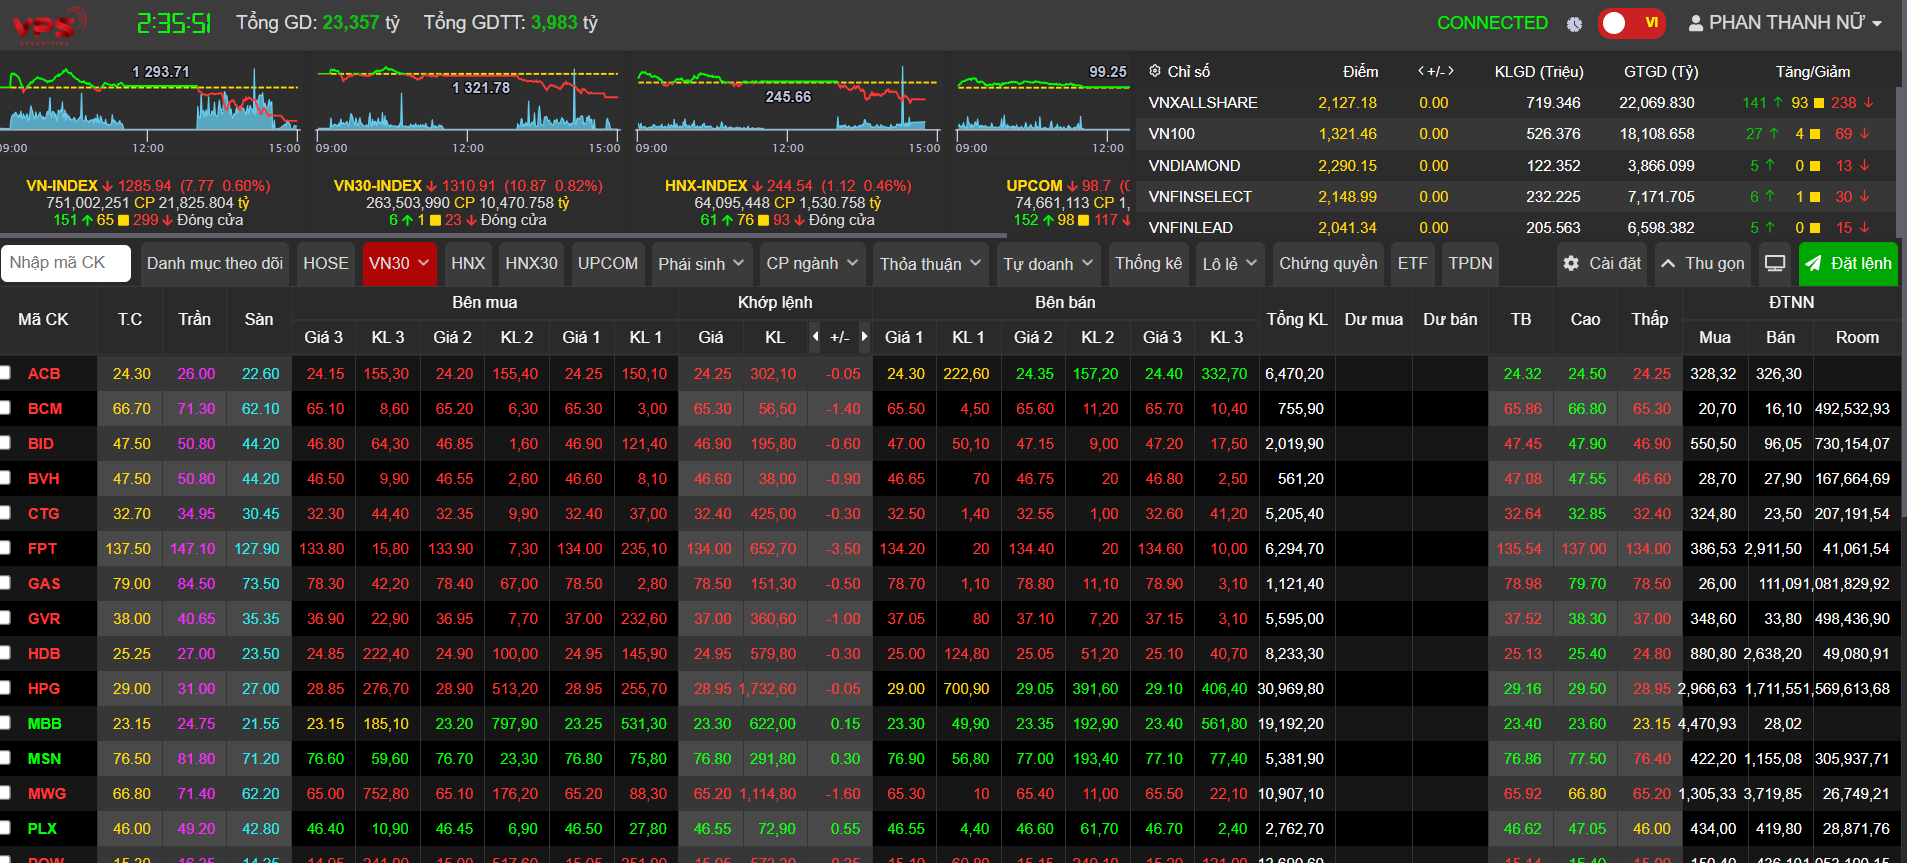Select the VNXALLSHARE index row
The width and height of the screenshot is (1907, 863).
(x=1518, y=102)
